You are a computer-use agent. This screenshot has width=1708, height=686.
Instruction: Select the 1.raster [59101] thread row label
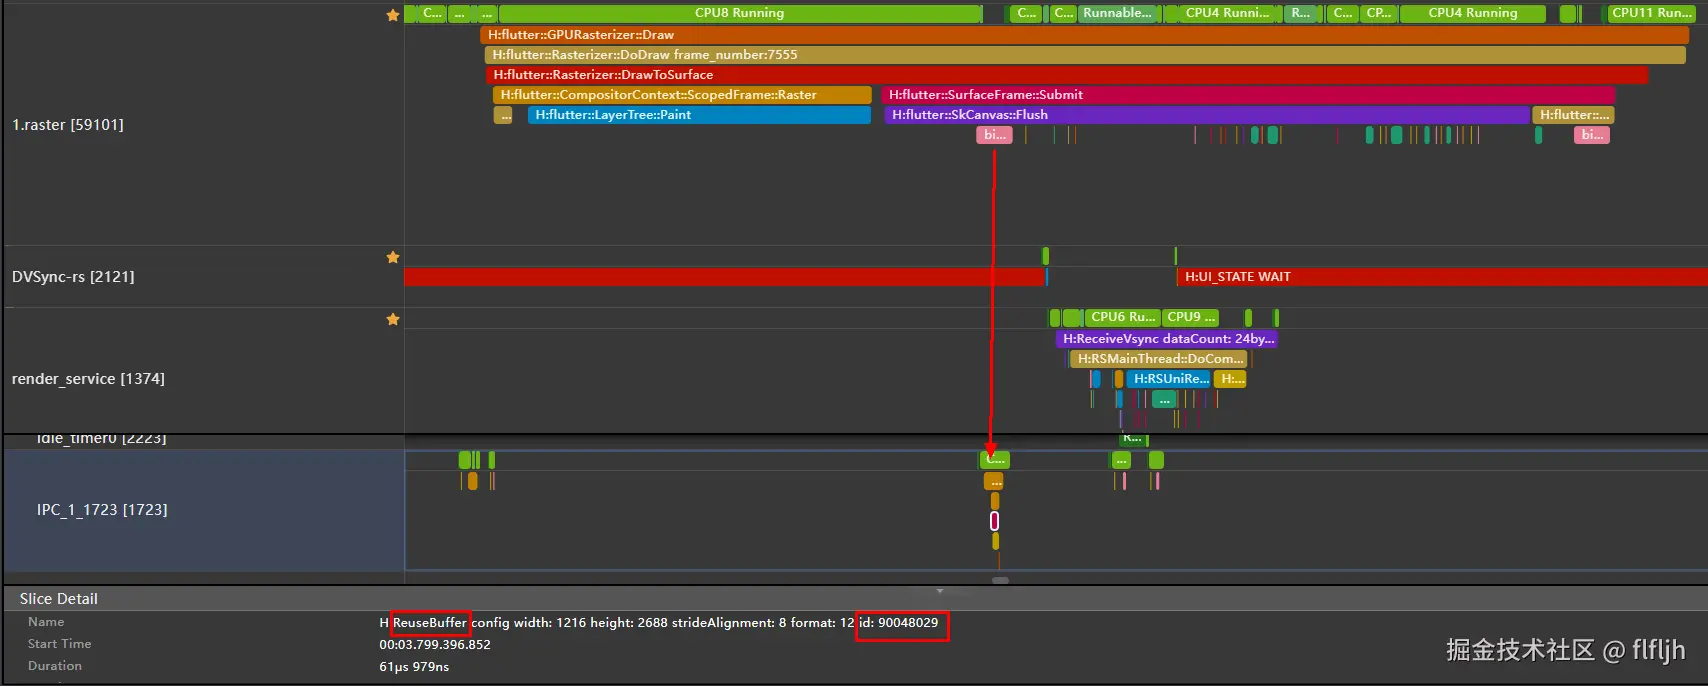[68, 125]
